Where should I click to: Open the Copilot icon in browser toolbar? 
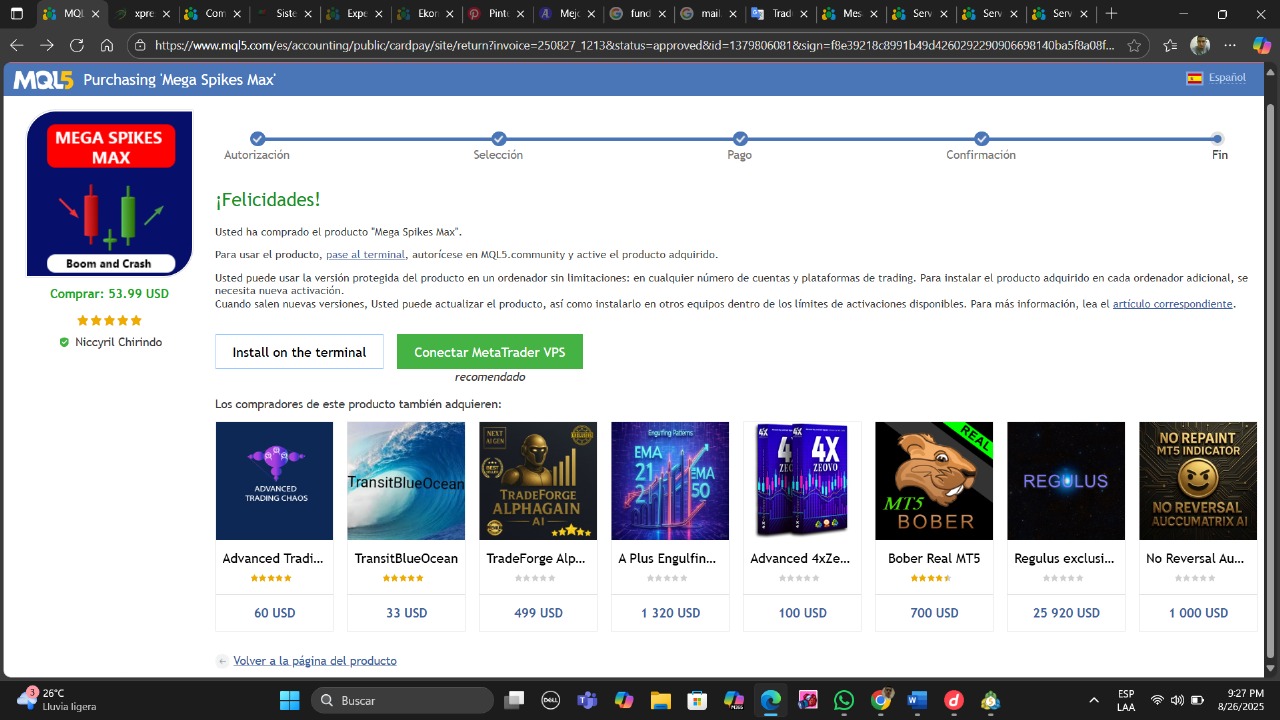pos(1262,46)
